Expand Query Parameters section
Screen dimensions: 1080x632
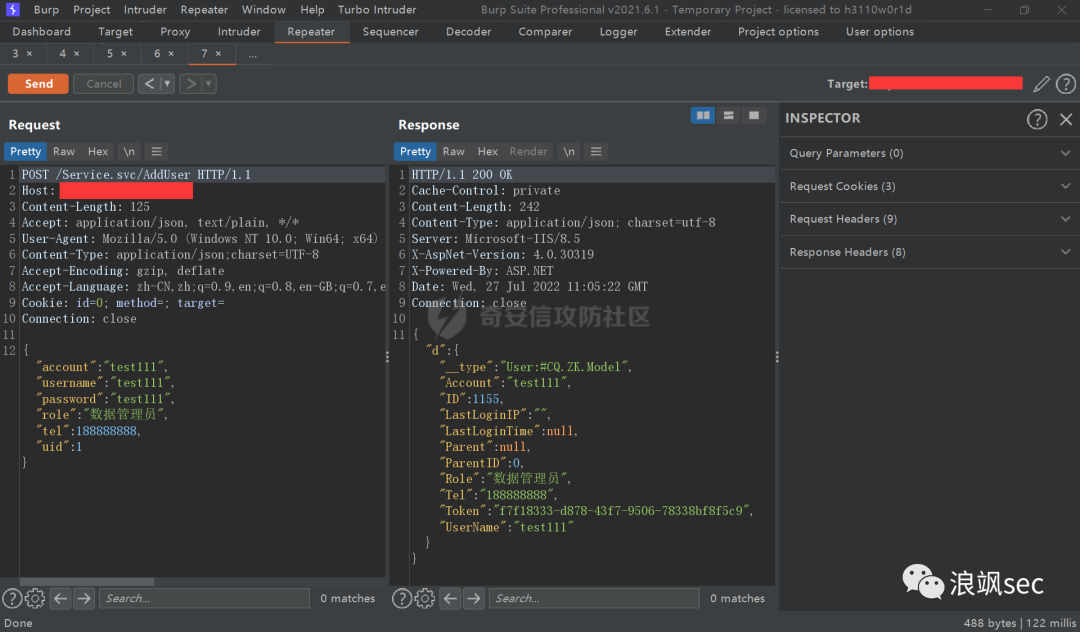928,153
